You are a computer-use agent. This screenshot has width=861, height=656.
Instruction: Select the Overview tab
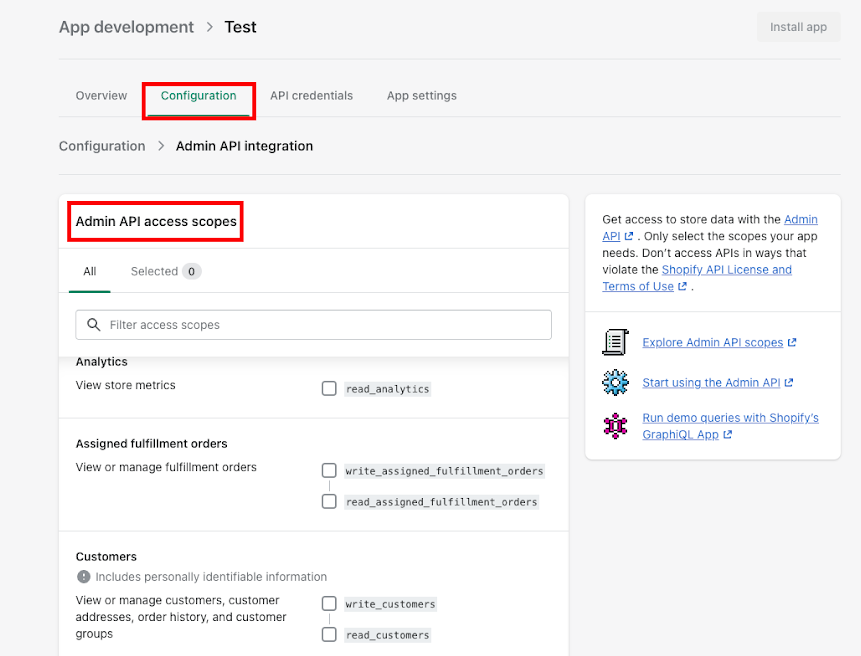(101, 95)
